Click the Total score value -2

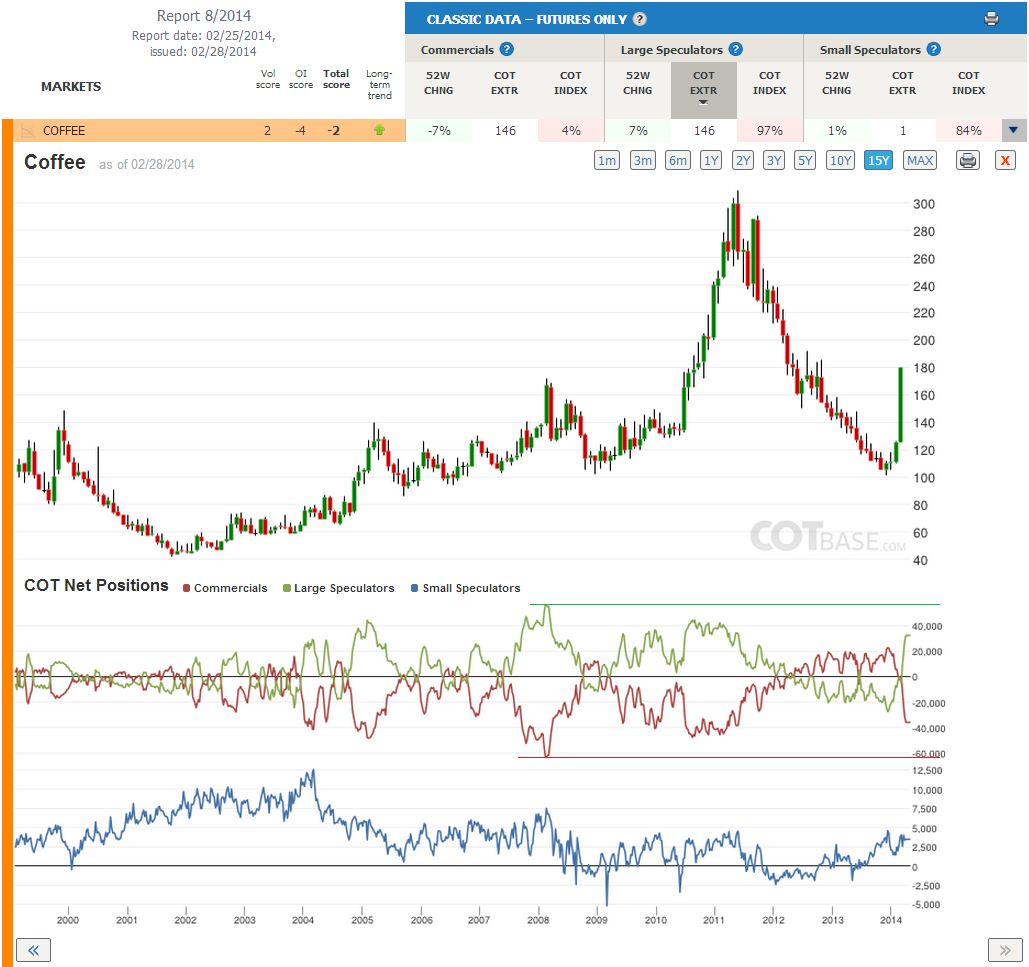point(334,131)
